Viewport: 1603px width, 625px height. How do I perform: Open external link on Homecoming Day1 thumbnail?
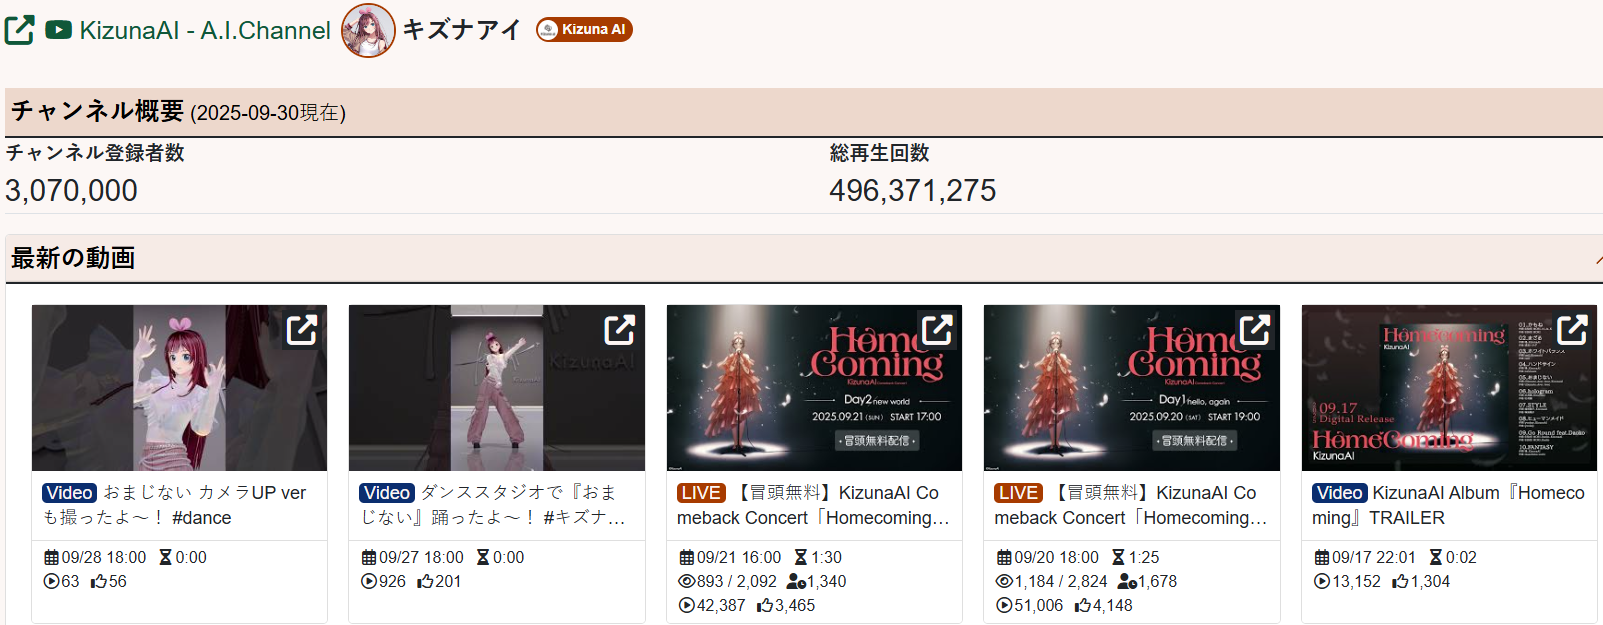[1254, 329]
